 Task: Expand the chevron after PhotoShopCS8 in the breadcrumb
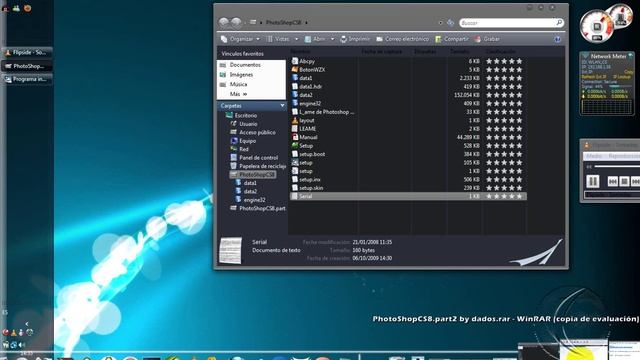(306, 23)
